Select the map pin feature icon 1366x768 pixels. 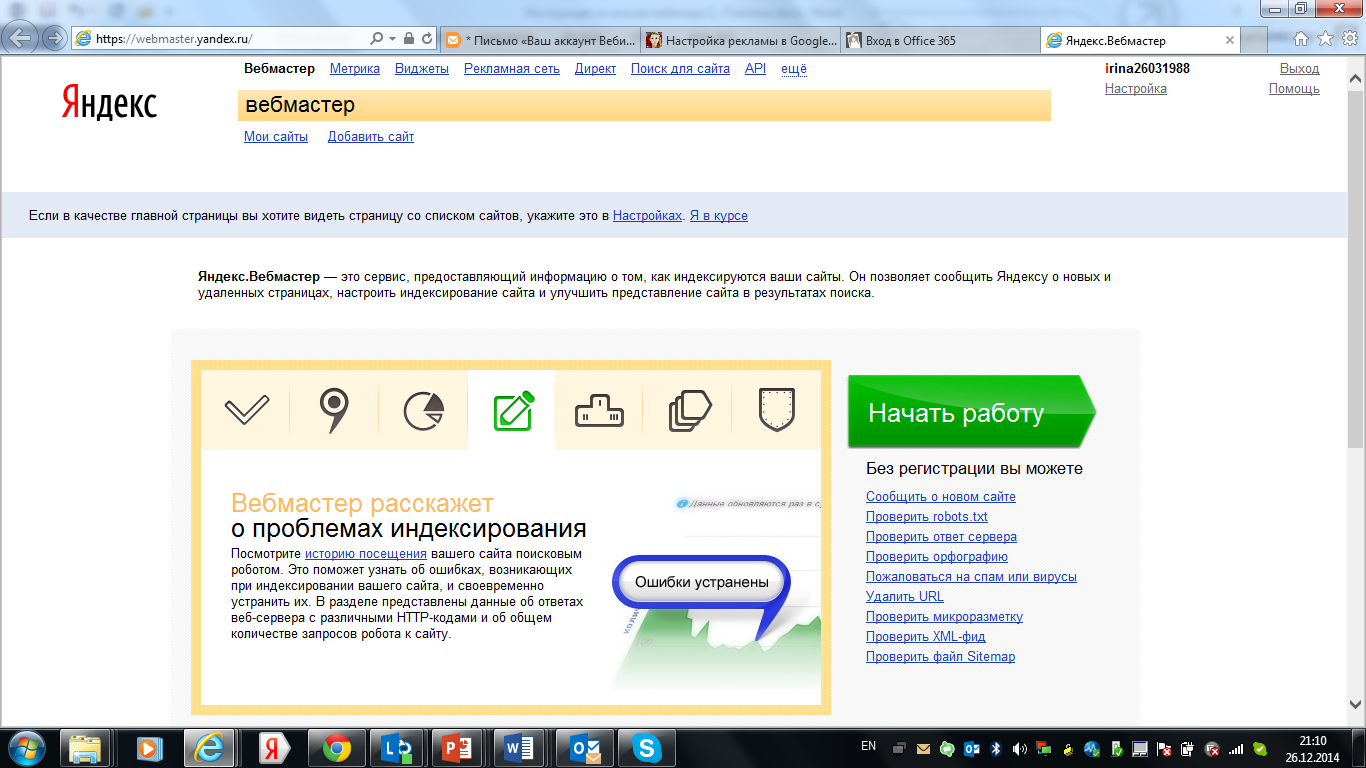click(334, 411)
